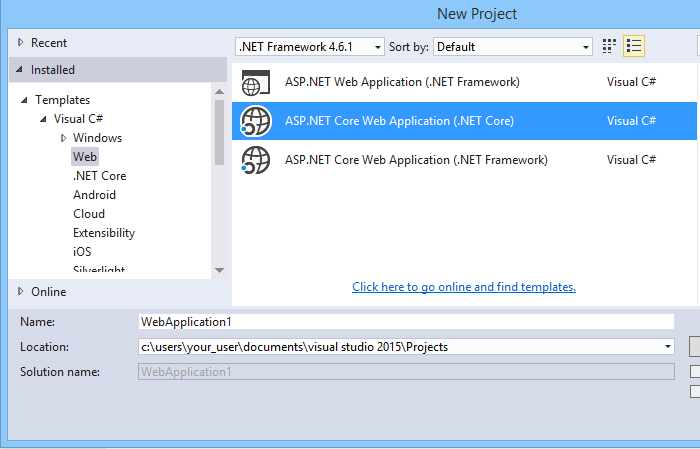Select the Cloud template category
The height and width of the screenshot is (449, 700).
click(89, 214)
